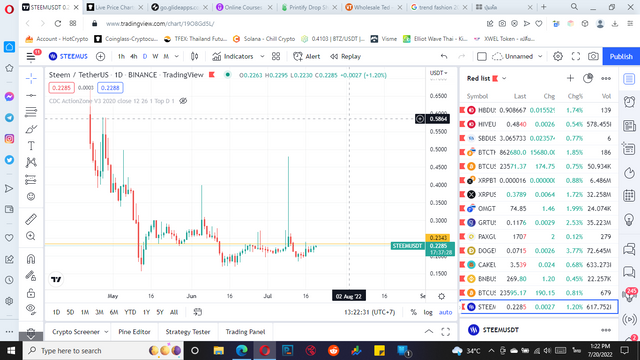Click the 0.2288 buy price box
Viewport: 640px width, 360px height.
(110, 88)
